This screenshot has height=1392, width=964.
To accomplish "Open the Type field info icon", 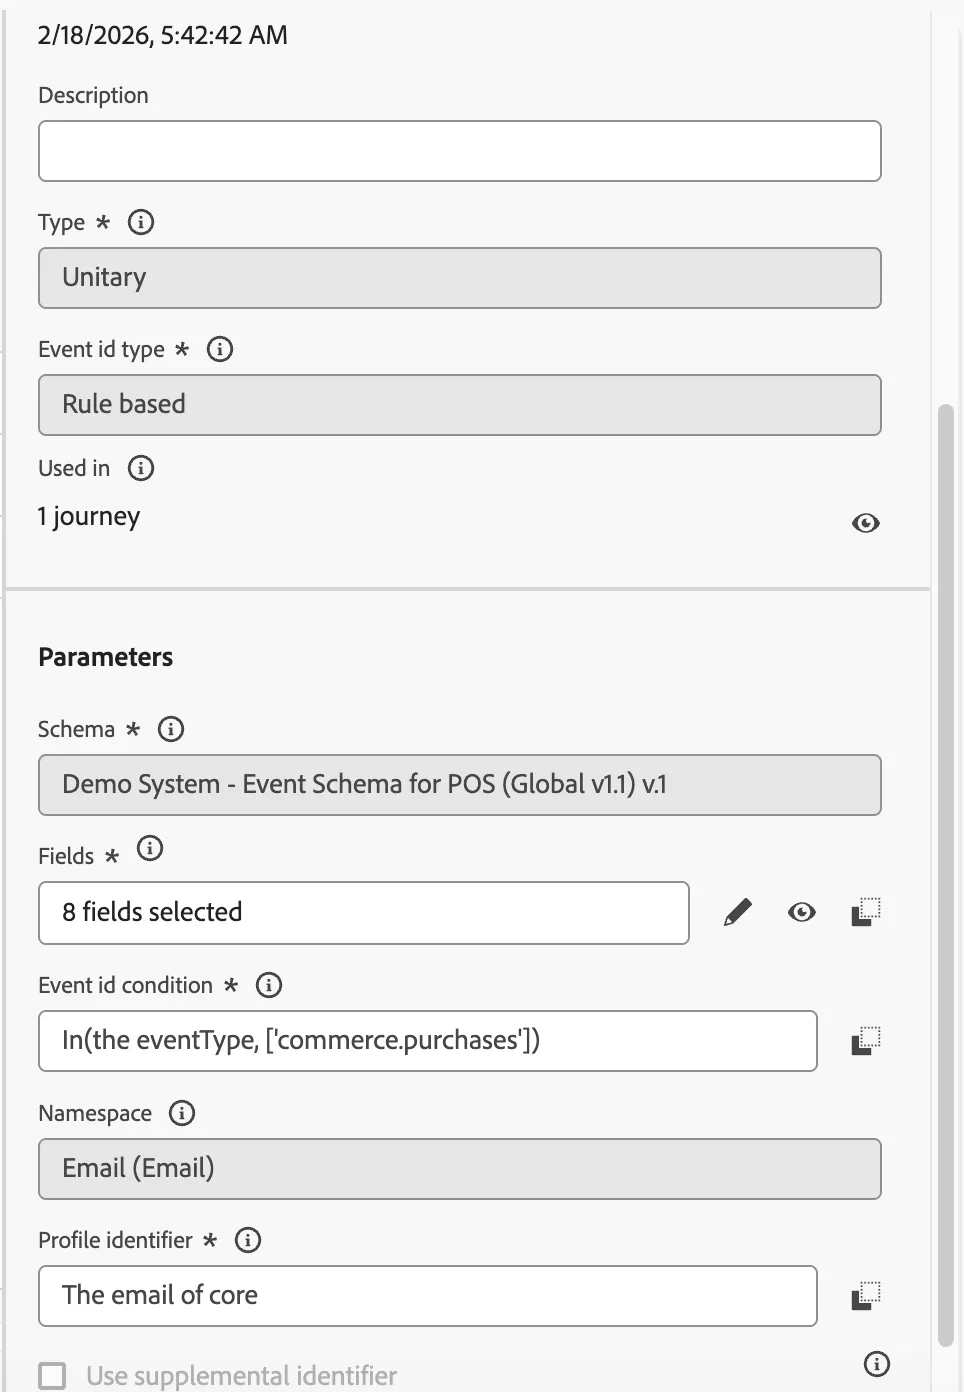I will (x=141, y=222).
